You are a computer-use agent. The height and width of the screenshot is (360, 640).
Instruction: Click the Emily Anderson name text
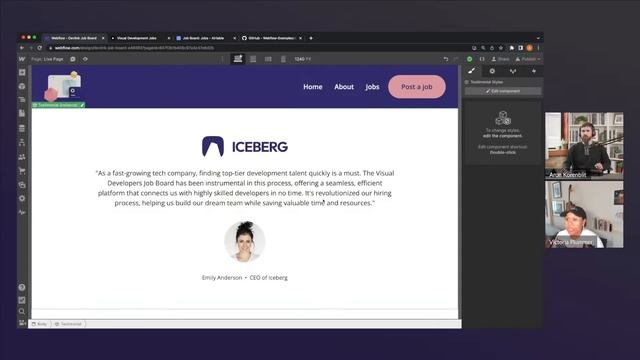pyautogui.click(x=222, y=278)
